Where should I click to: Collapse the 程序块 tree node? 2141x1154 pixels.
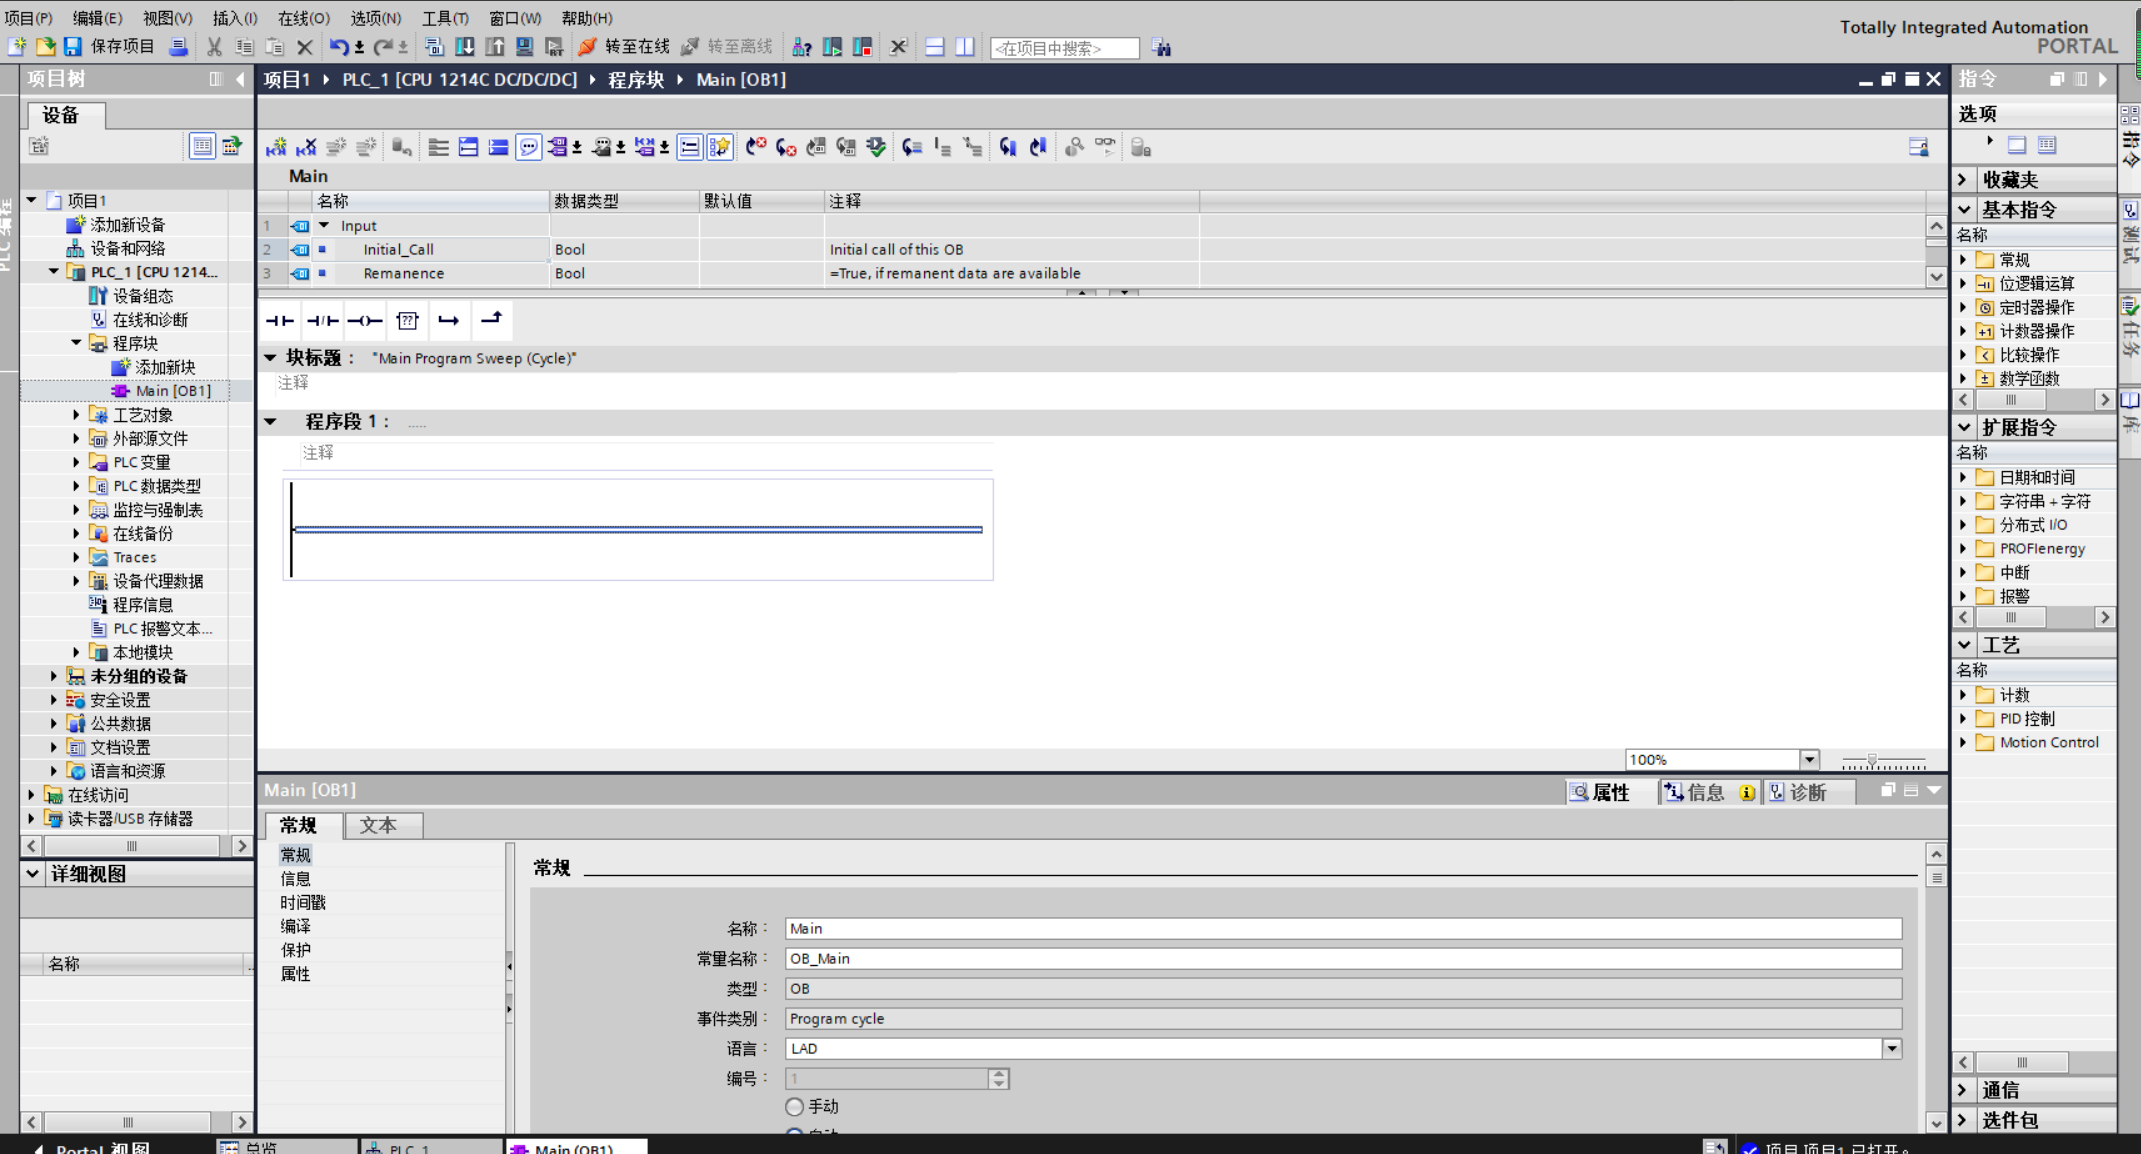75,343
